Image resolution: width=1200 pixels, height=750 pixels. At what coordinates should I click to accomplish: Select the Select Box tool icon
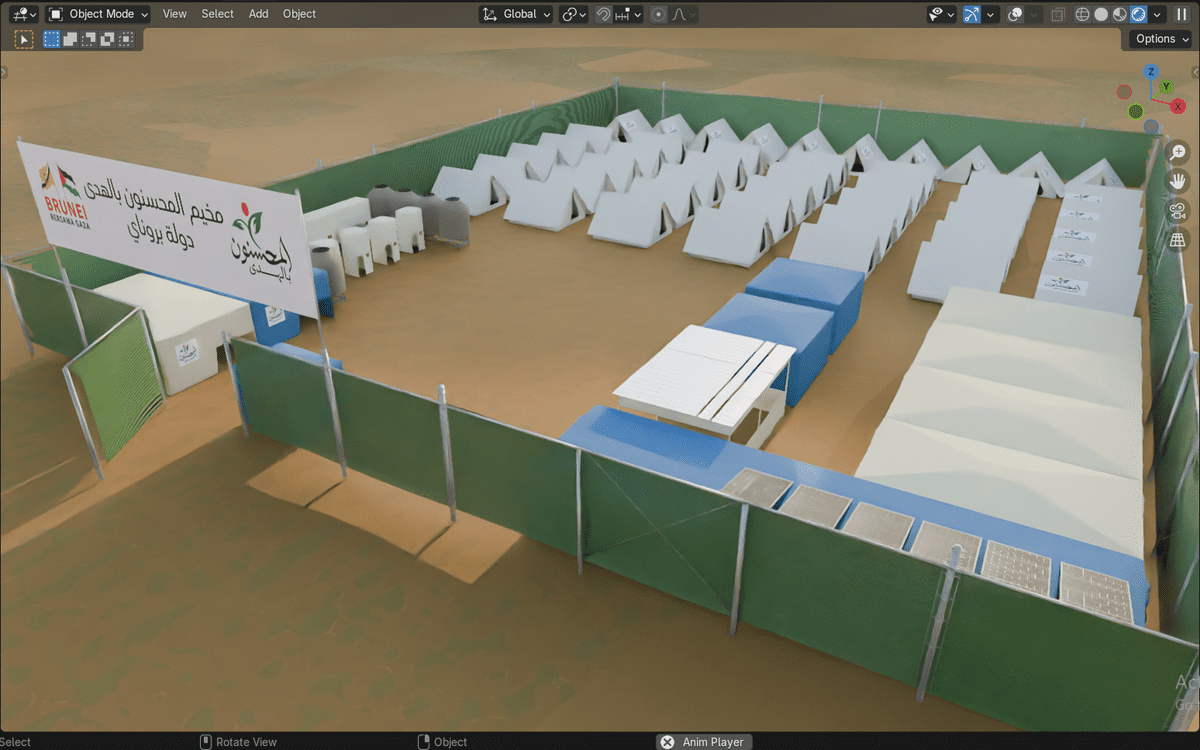24,39
